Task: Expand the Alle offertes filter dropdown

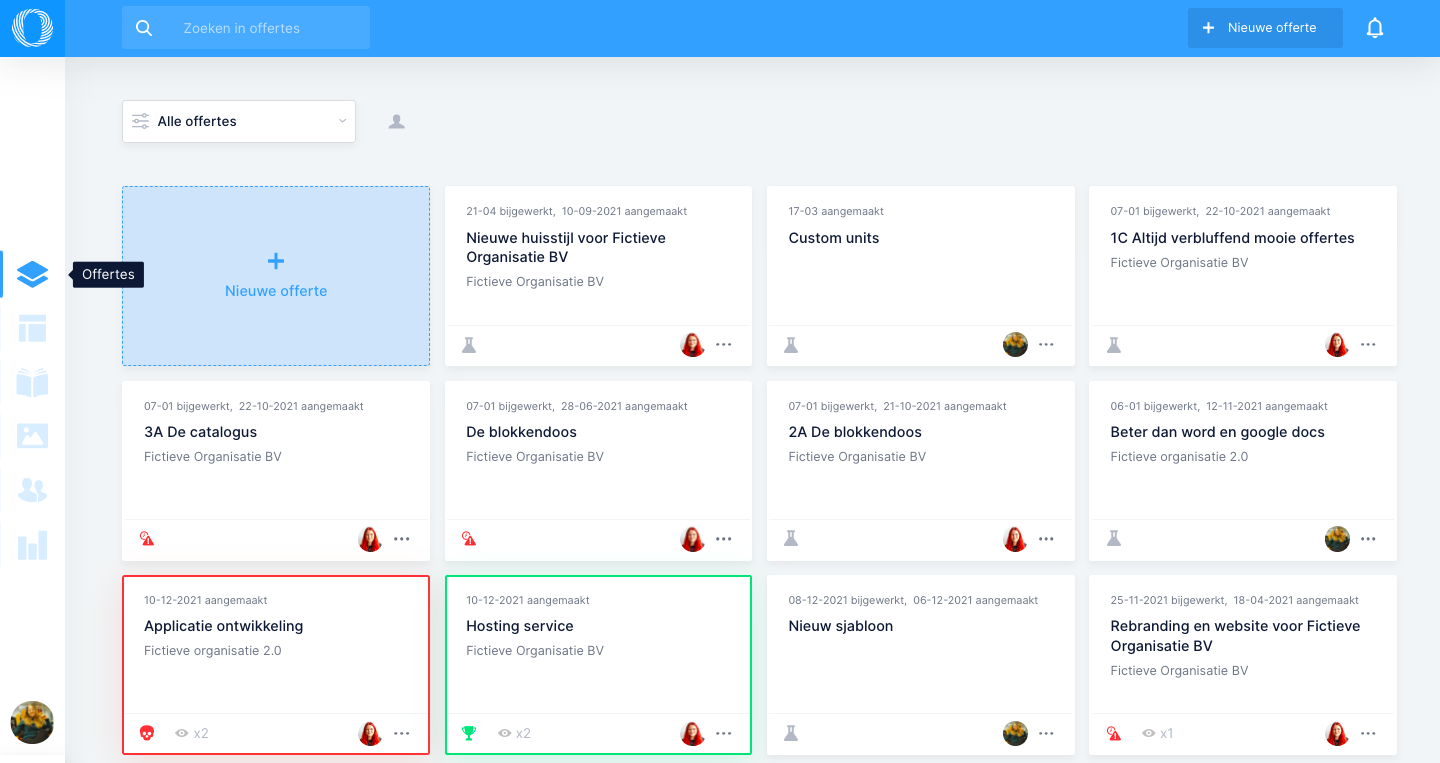Action: coord(239,121)
